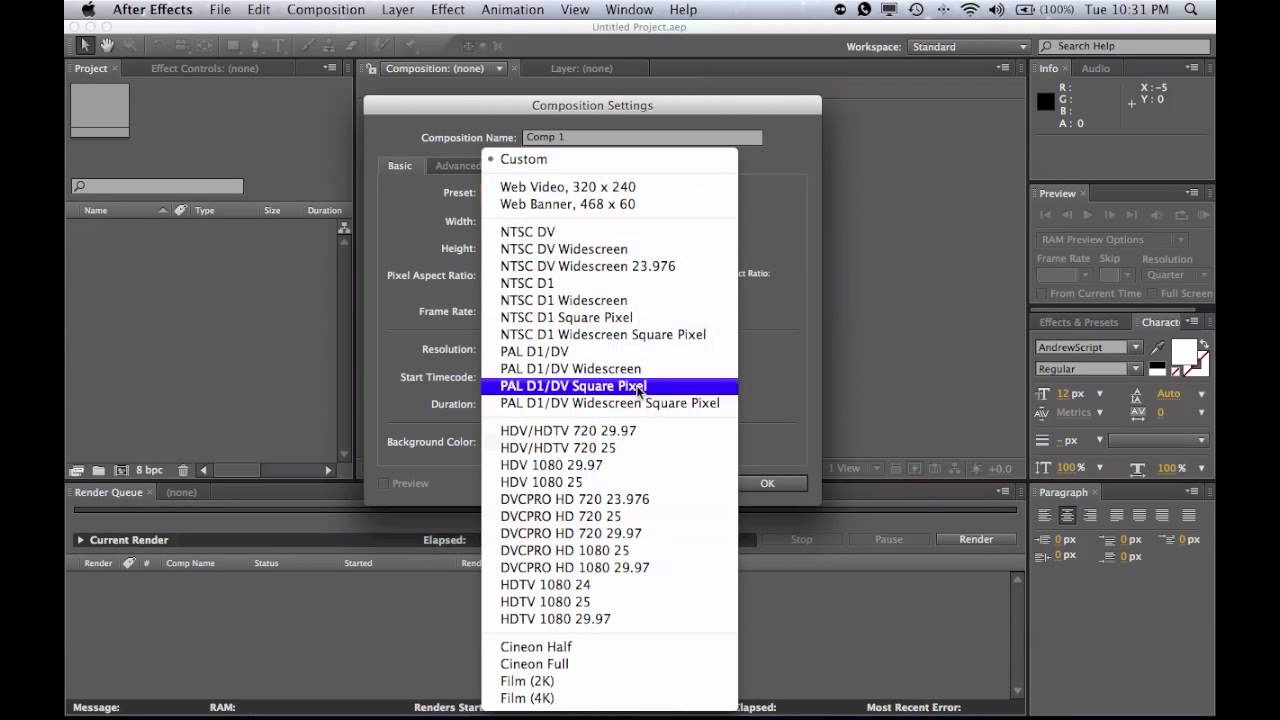1280x720 pixels.
Task: Open the Quarter resolution dropdown
Action: (1176, 275)
